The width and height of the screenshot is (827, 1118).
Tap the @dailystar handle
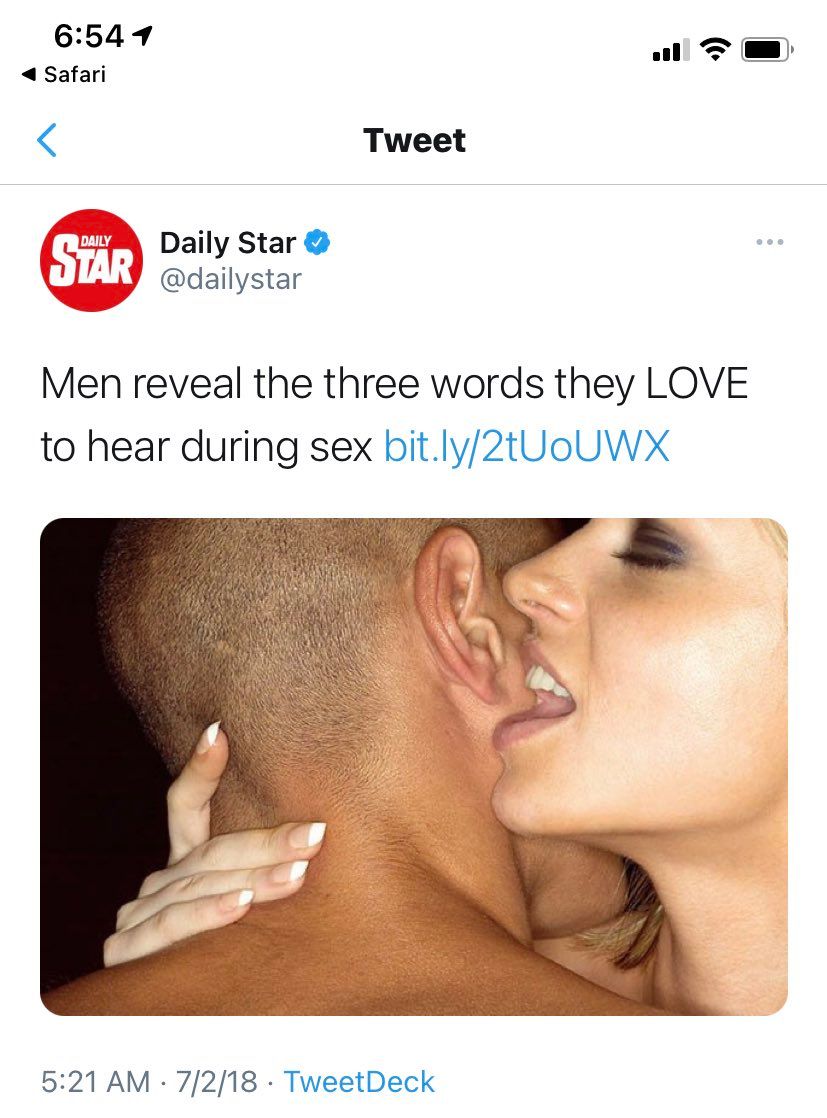[231, 279]
